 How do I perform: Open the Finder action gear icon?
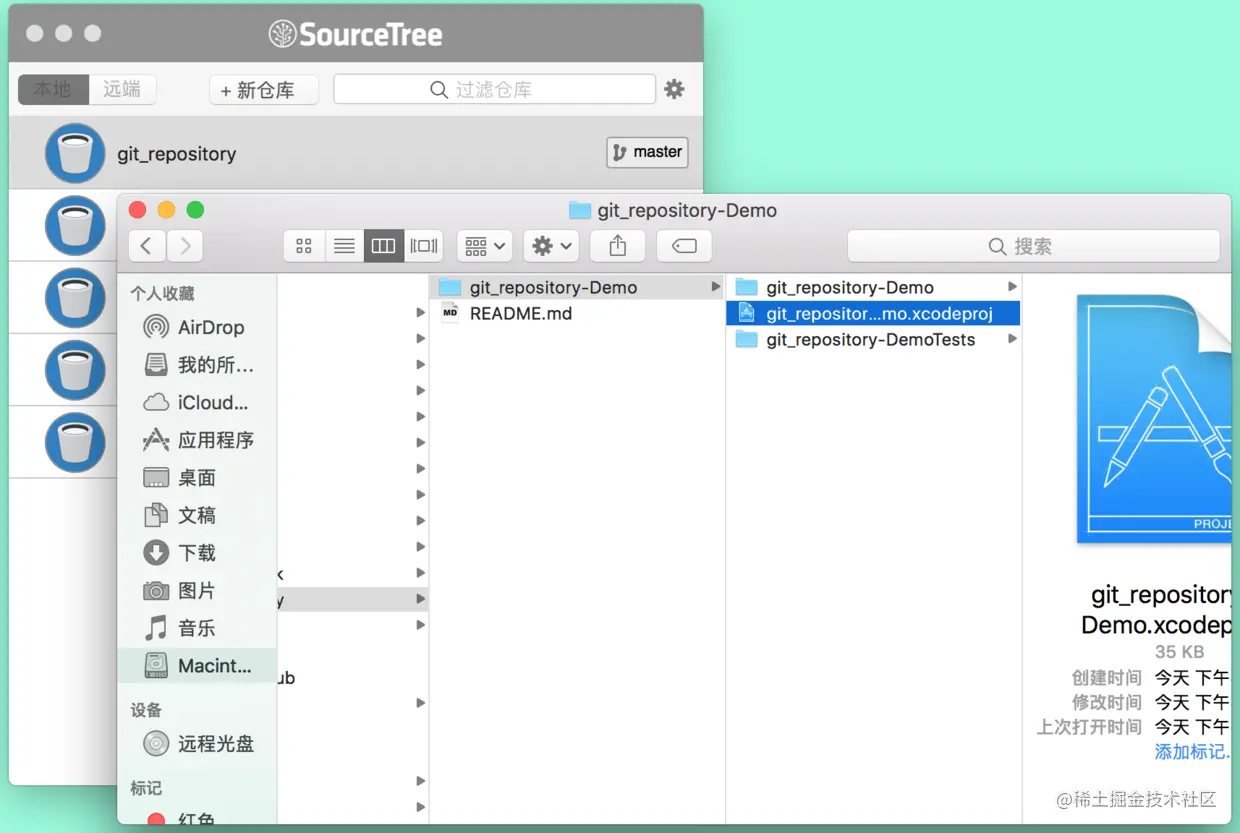click(x=545, y=246)
